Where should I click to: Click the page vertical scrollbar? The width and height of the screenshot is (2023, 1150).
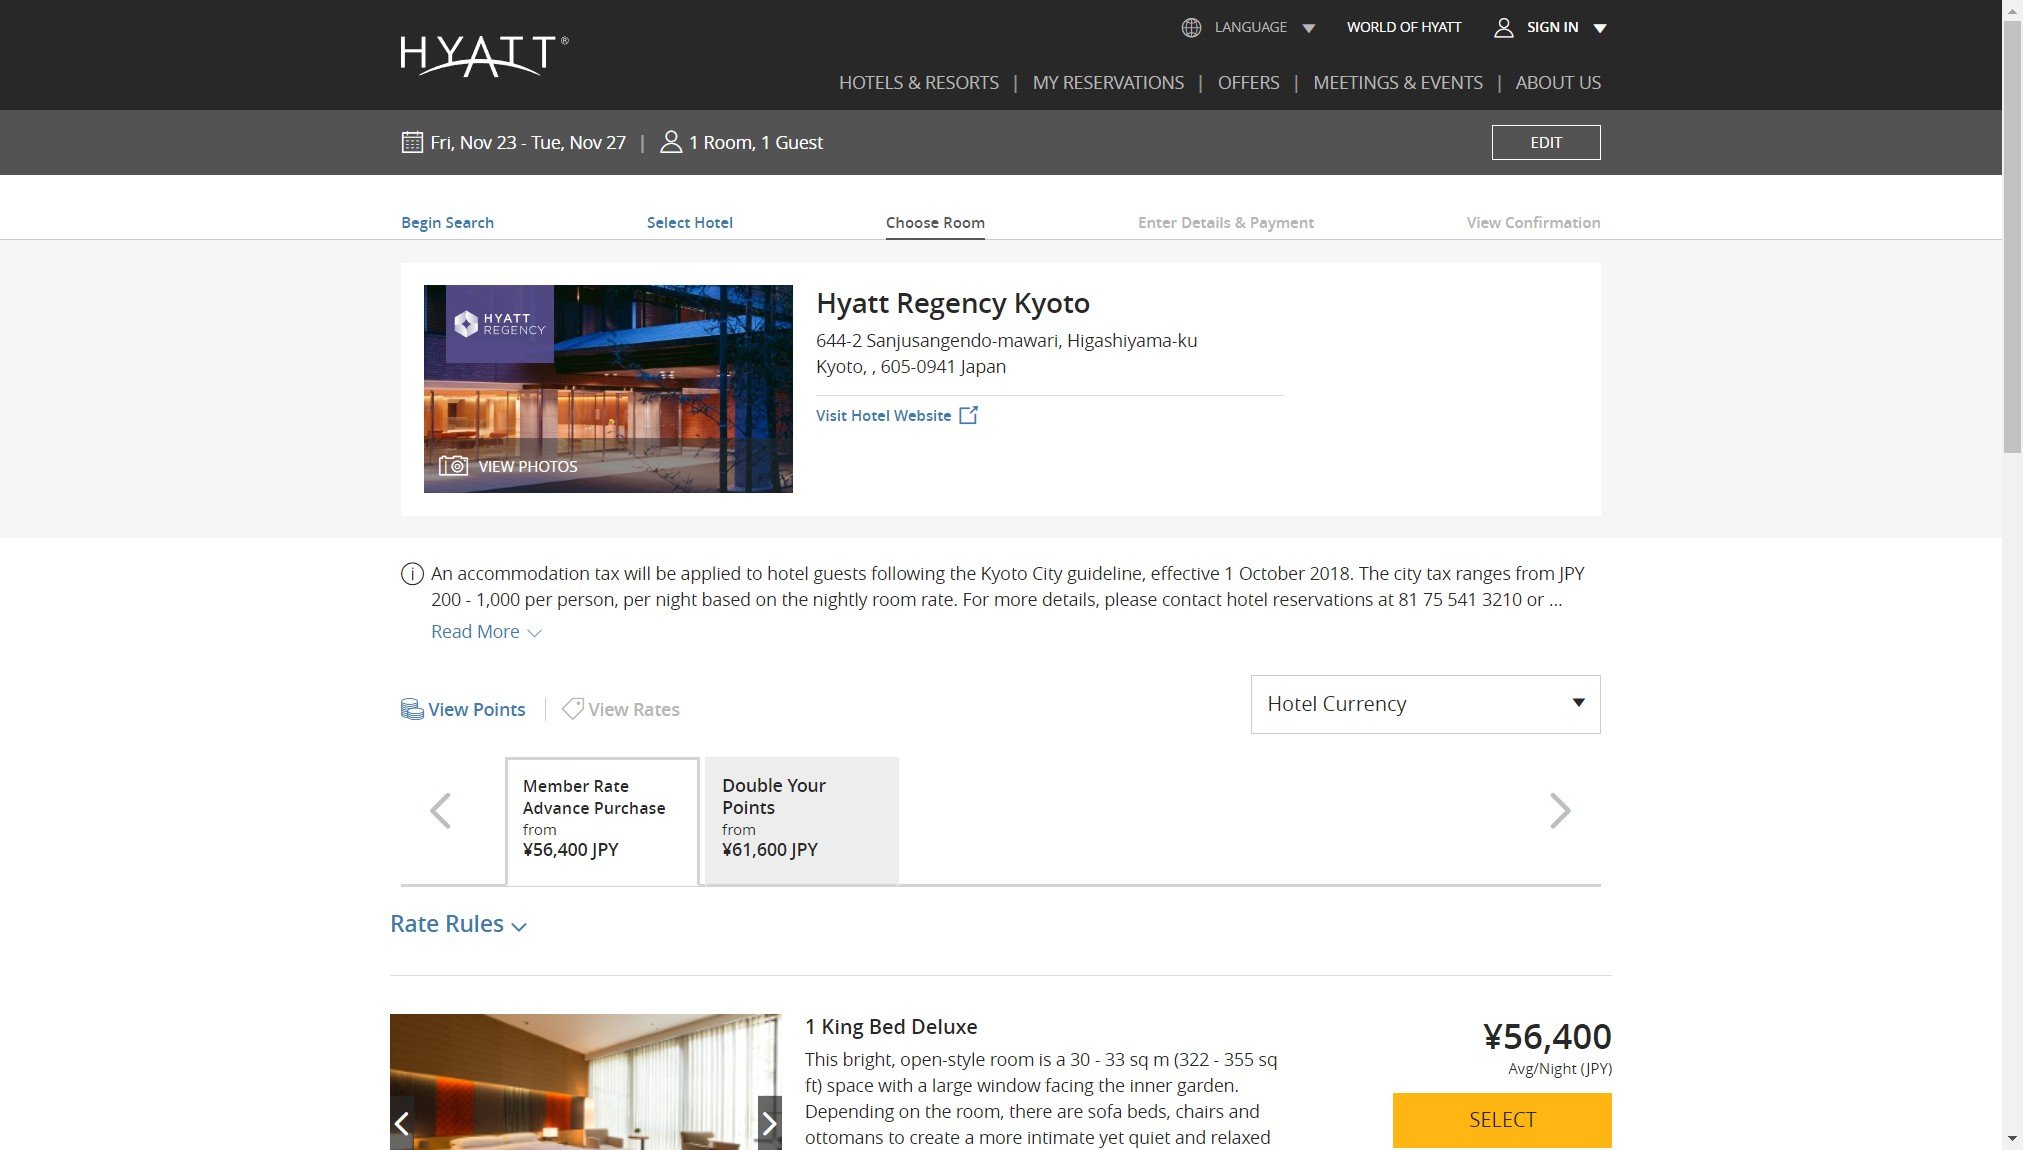(x=2012, y=236)
